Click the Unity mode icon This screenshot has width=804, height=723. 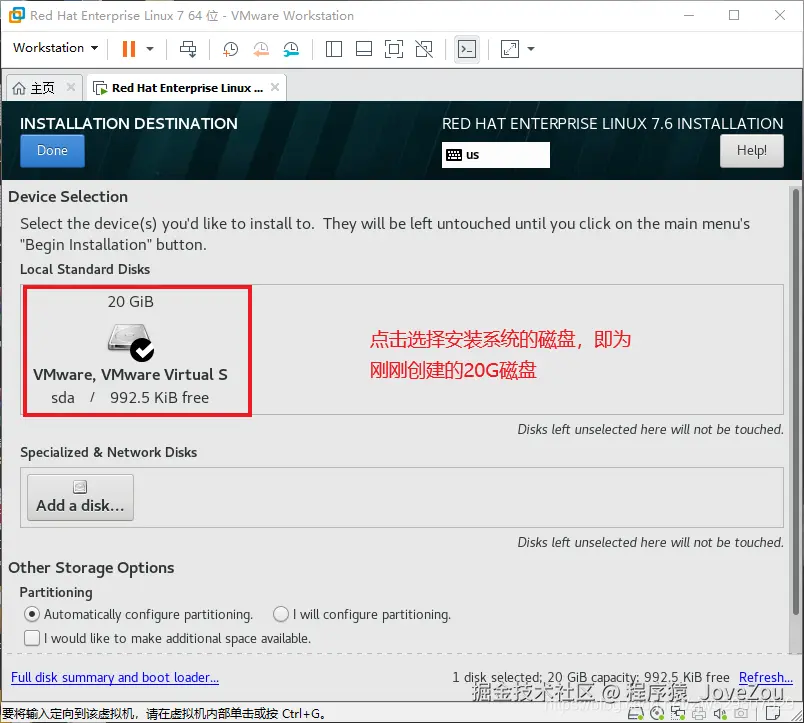pyautogui.click(x=424, y=49)
